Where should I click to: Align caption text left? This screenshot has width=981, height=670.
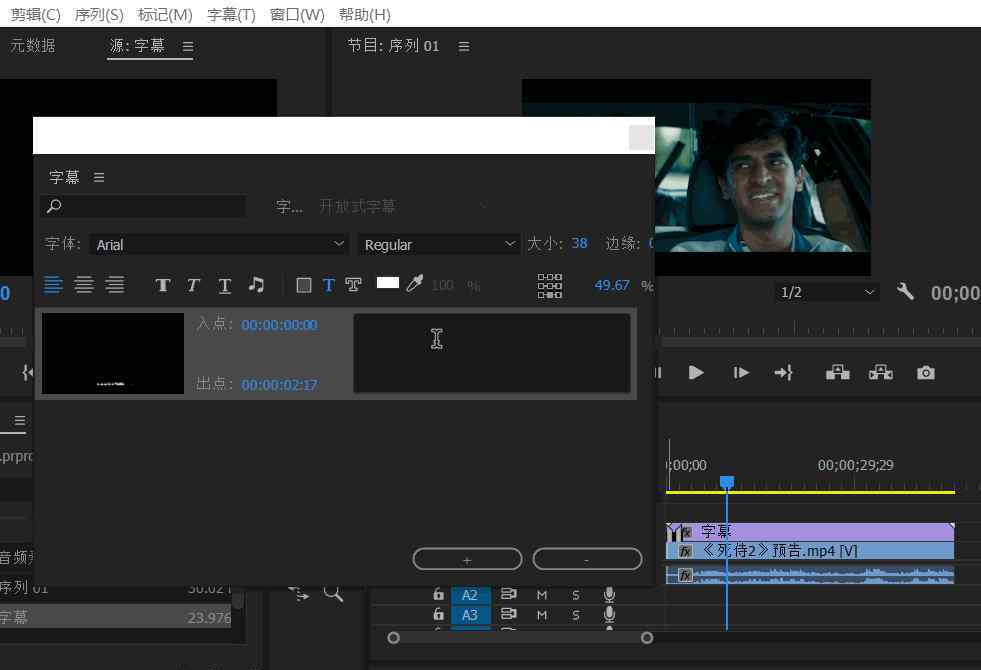coord(53,285)
